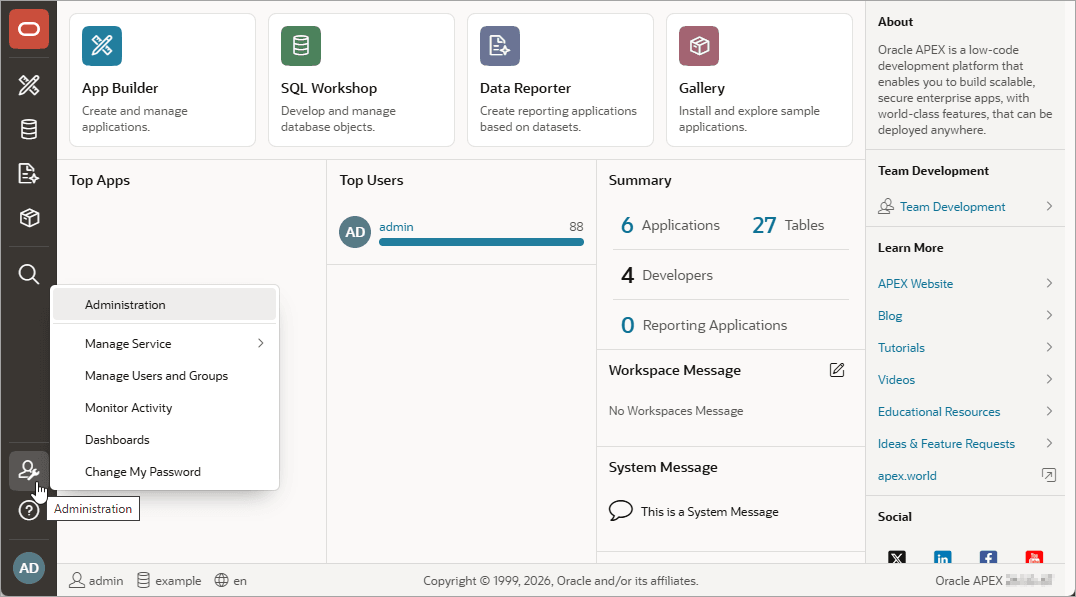Click the SQL Workshop card title
1076x597 pixels.
329,88
